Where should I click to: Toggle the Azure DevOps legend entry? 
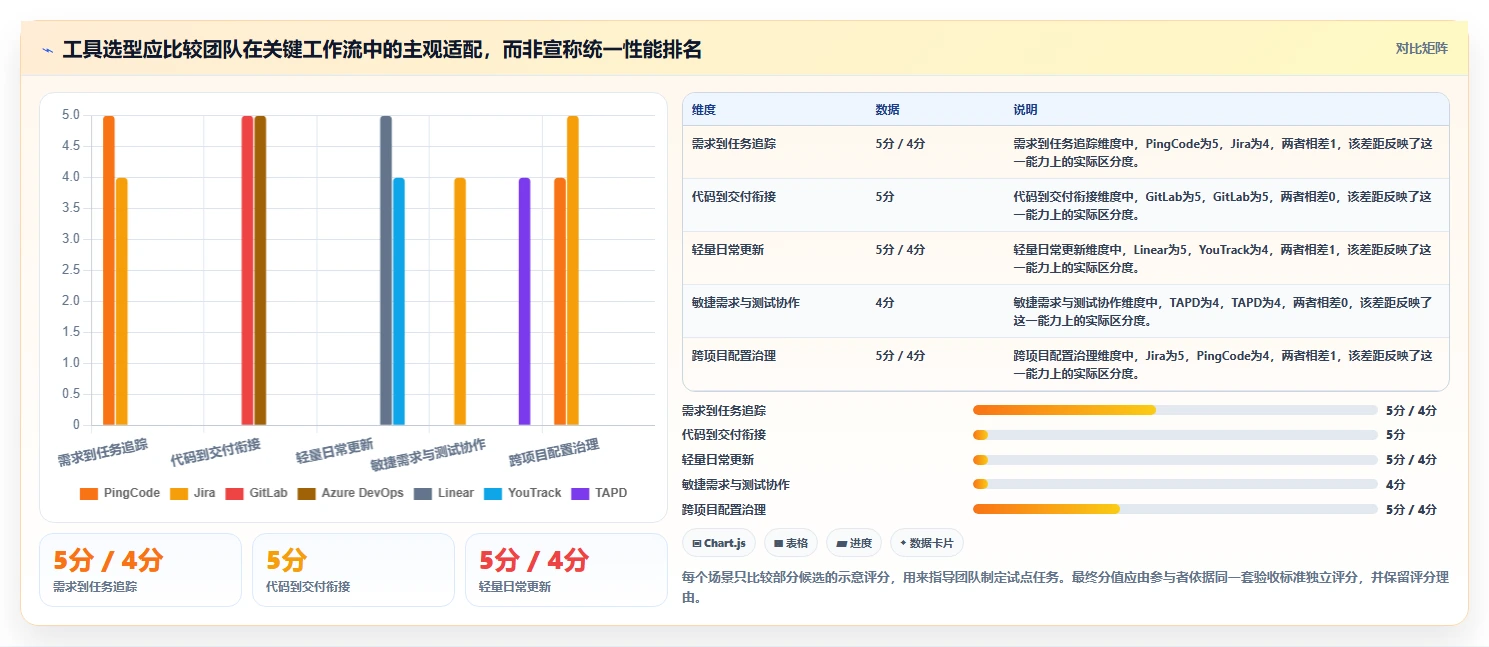coord(351,493)
